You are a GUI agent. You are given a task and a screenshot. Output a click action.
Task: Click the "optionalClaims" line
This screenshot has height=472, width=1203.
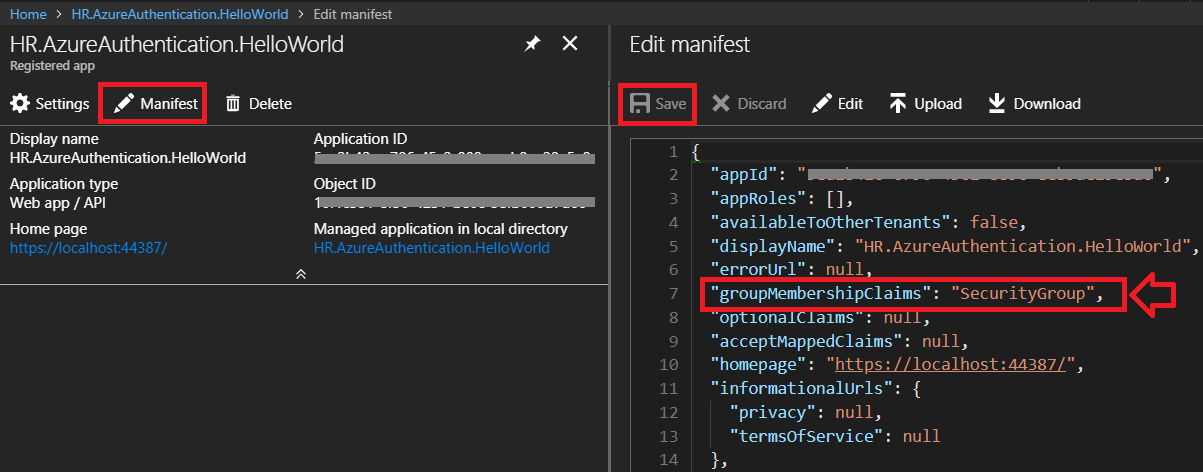pos(820,318)
